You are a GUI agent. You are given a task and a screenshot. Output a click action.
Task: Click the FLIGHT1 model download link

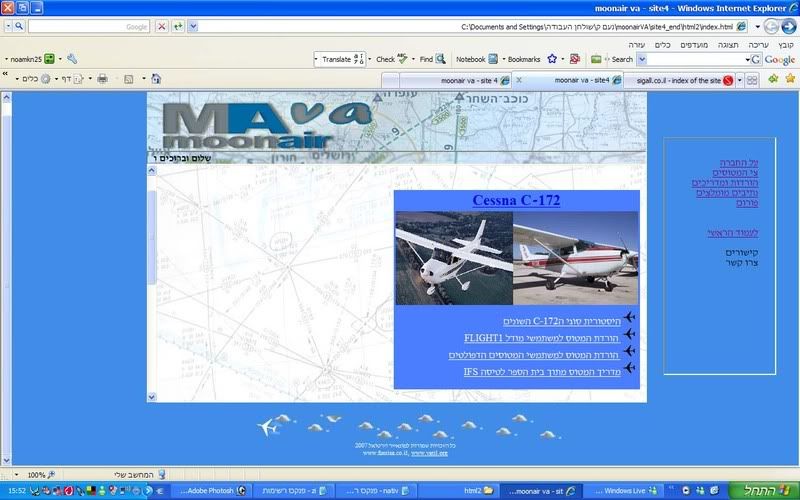[x=541, y=338]
